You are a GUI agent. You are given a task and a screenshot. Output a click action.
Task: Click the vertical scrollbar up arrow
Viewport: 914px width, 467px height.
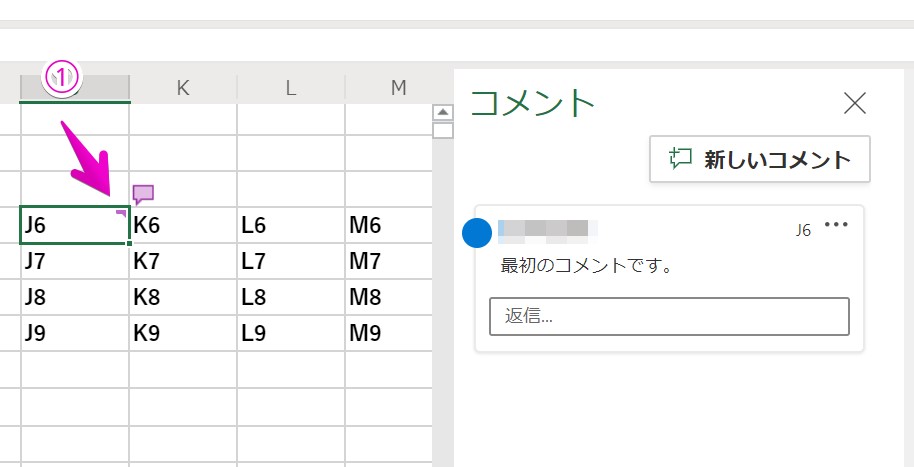pos(442,112)
